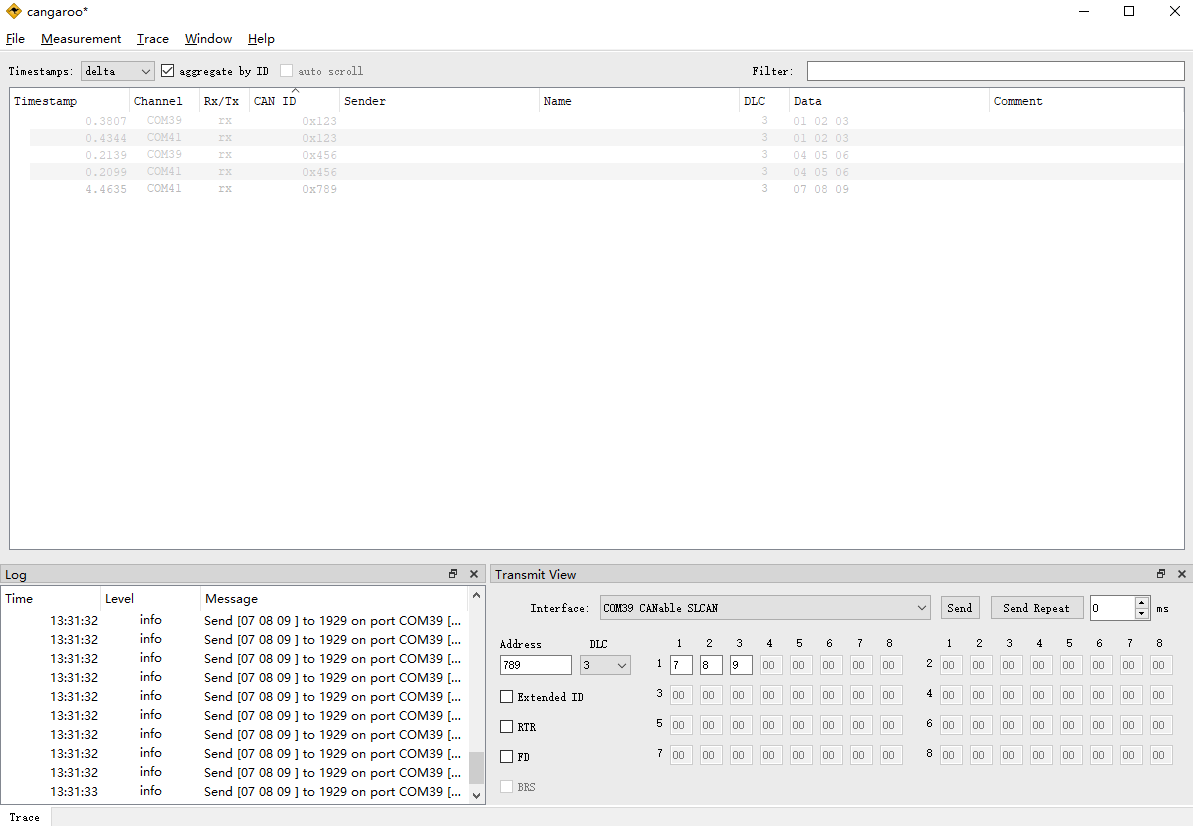Click the Sender column header
1193x826 pixels.
[x=439, y=100]
